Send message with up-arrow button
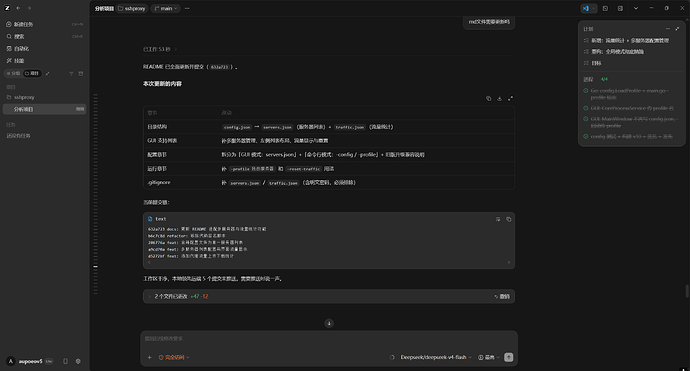Viewport: 690px width, 371px height. (509, 357)
